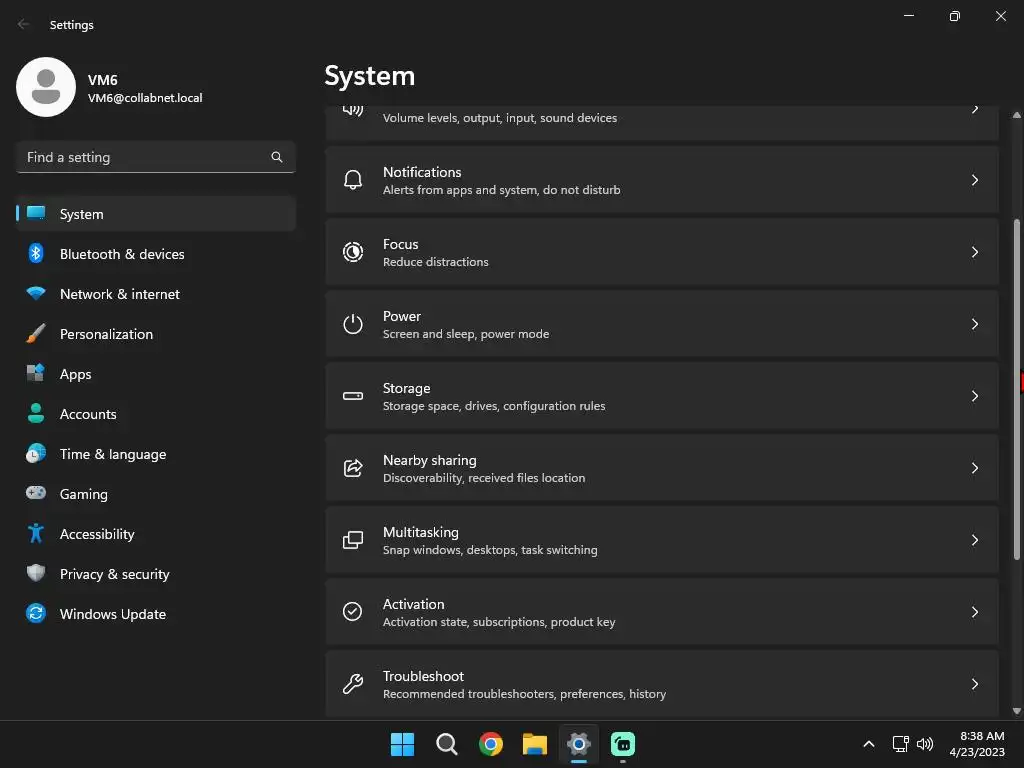The height and width of the screenshot is (768, 1024).
Task: Expand Storage settings chevron
Action: (975, 396)
